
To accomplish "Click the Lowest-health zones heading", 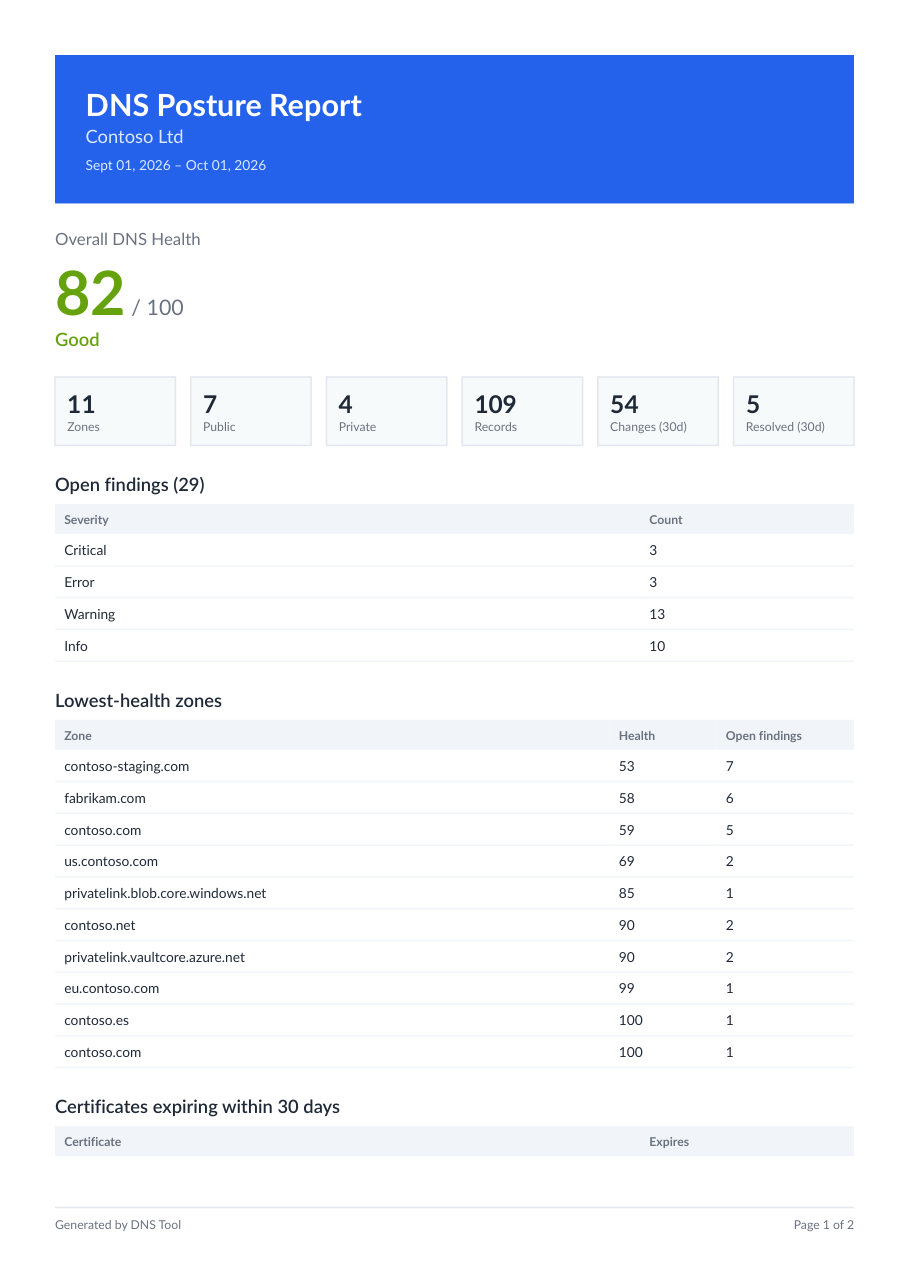I will point(138,701).
